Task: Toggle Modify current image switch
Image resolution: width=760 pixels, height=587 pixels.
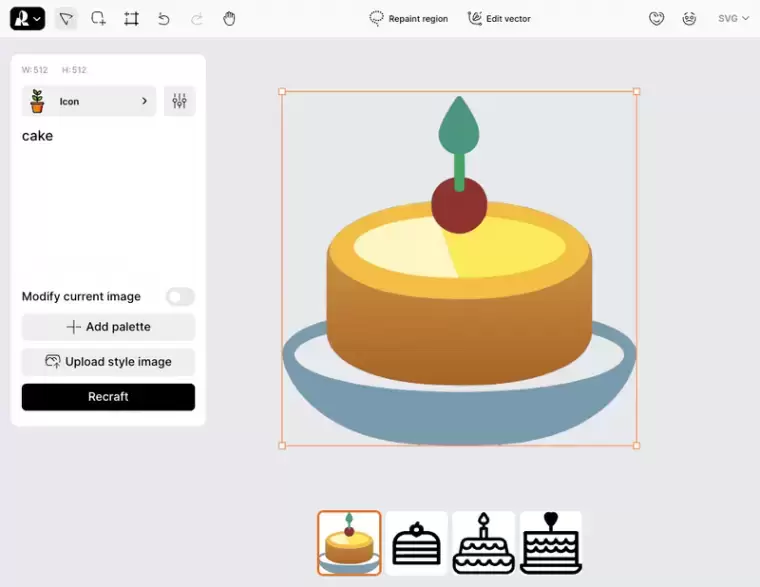Action: pos(180,296)
